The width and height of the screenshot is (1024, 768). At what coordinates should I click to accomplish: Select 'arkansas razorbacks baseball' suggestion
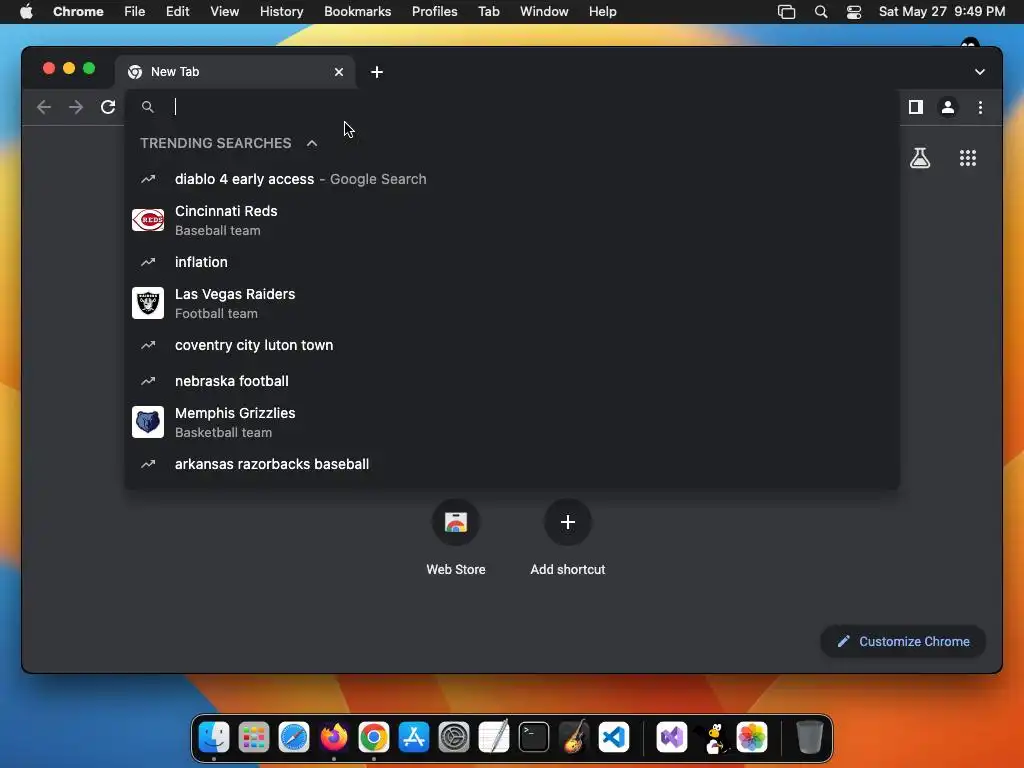(512, 464)
